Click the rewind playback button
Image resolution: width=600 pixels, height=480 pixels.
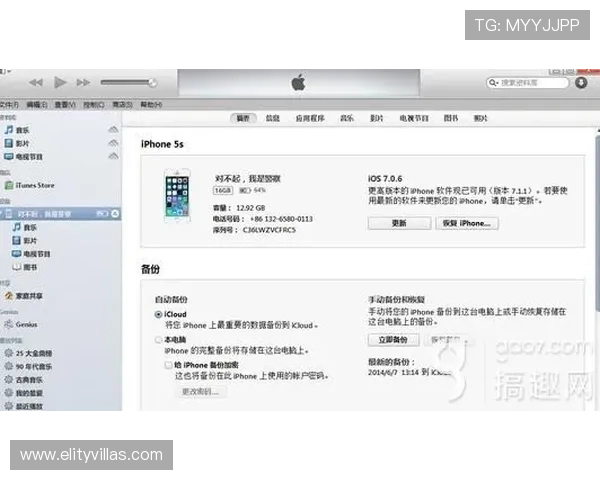click(x=36, y=82)
